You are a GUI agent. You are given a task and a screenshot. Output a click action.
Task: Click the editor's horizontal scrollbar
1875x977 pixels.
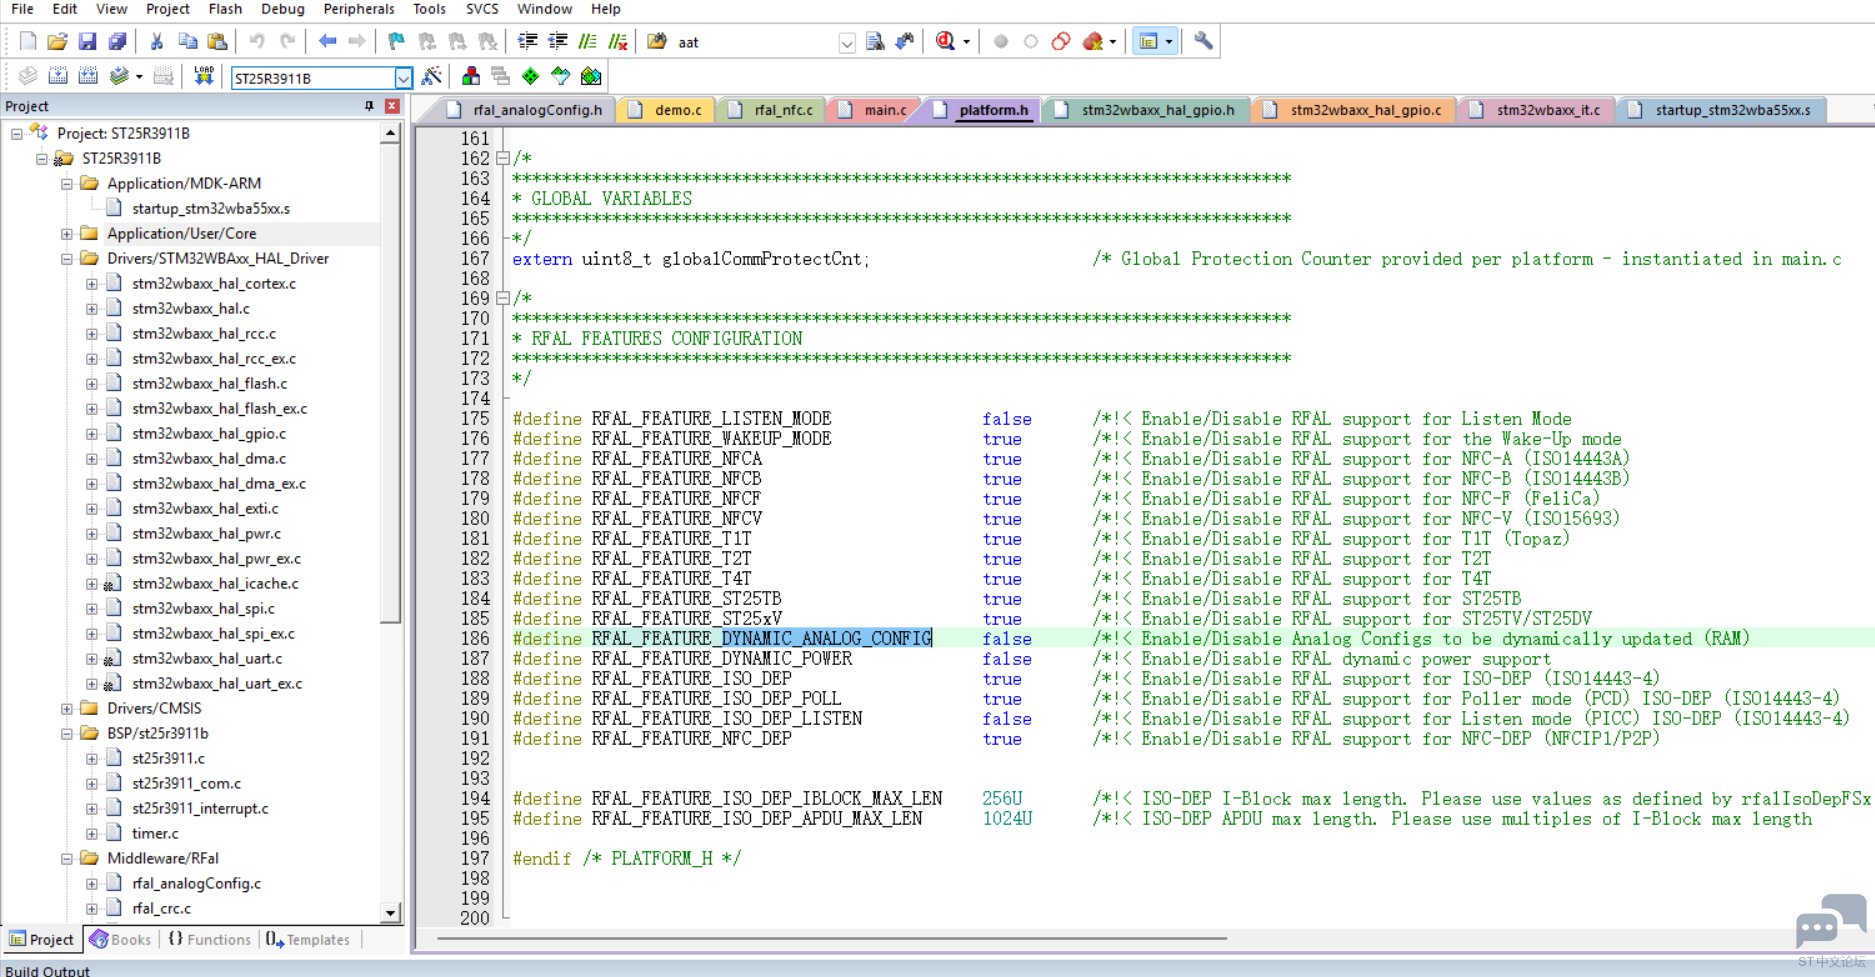pos(830,939)
